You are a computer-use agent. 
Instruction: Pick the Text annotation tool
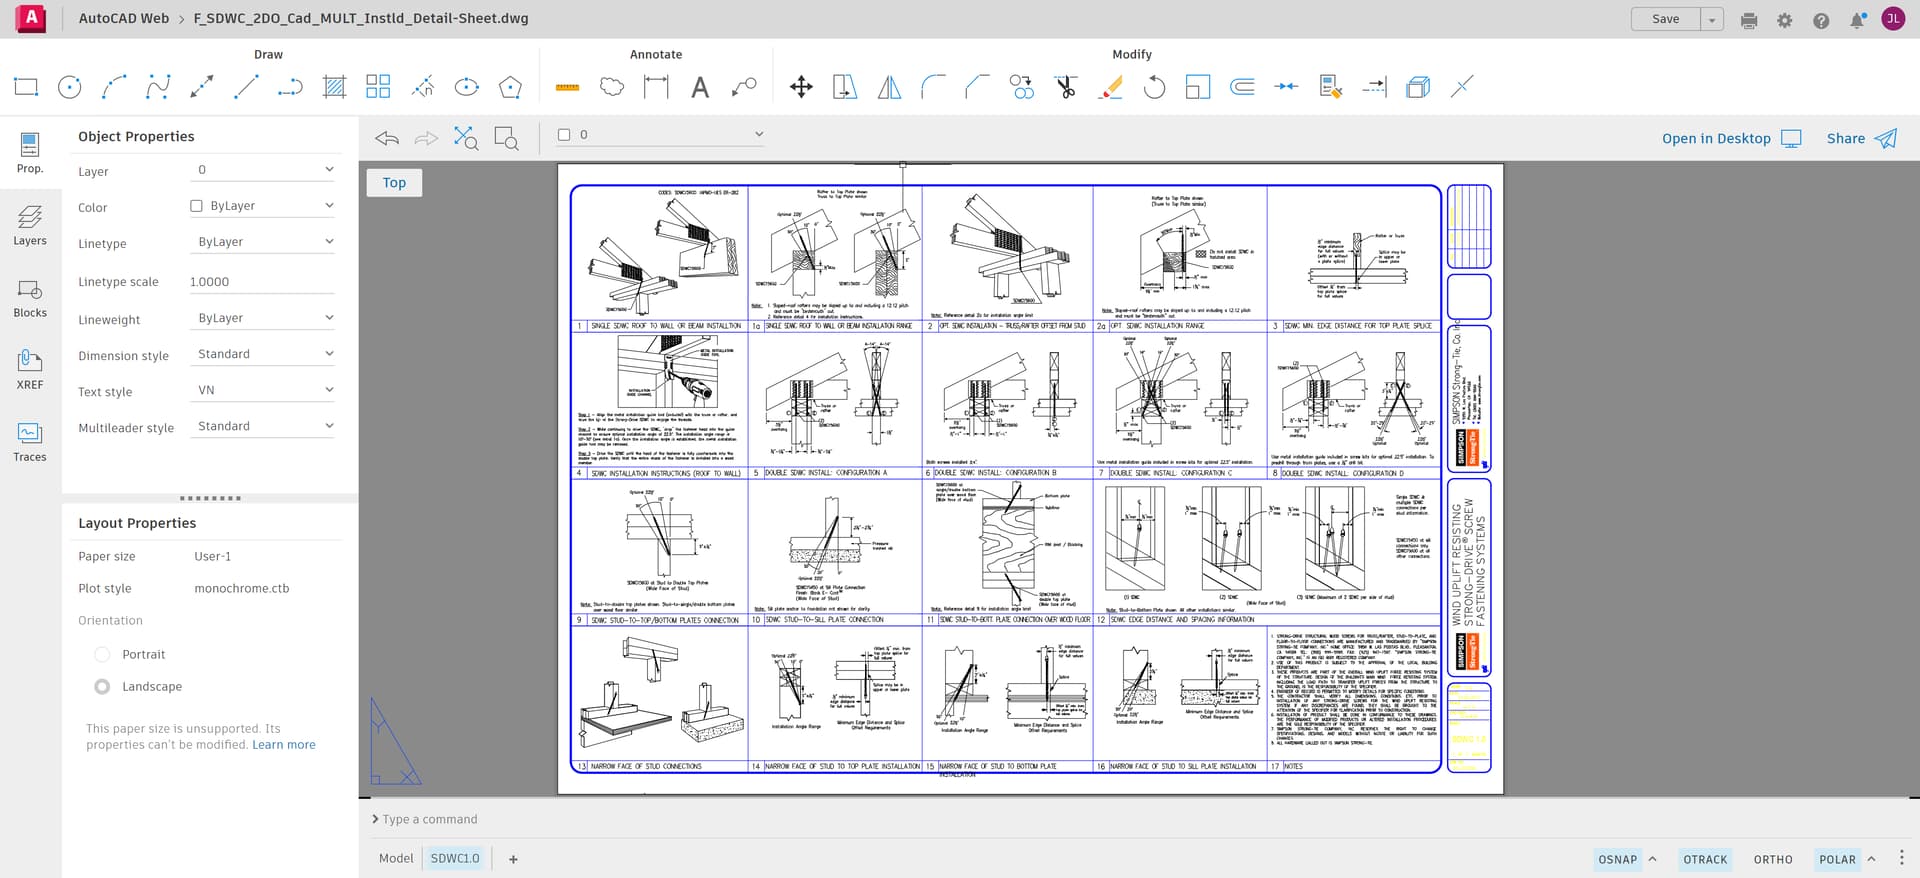[700, 87]
